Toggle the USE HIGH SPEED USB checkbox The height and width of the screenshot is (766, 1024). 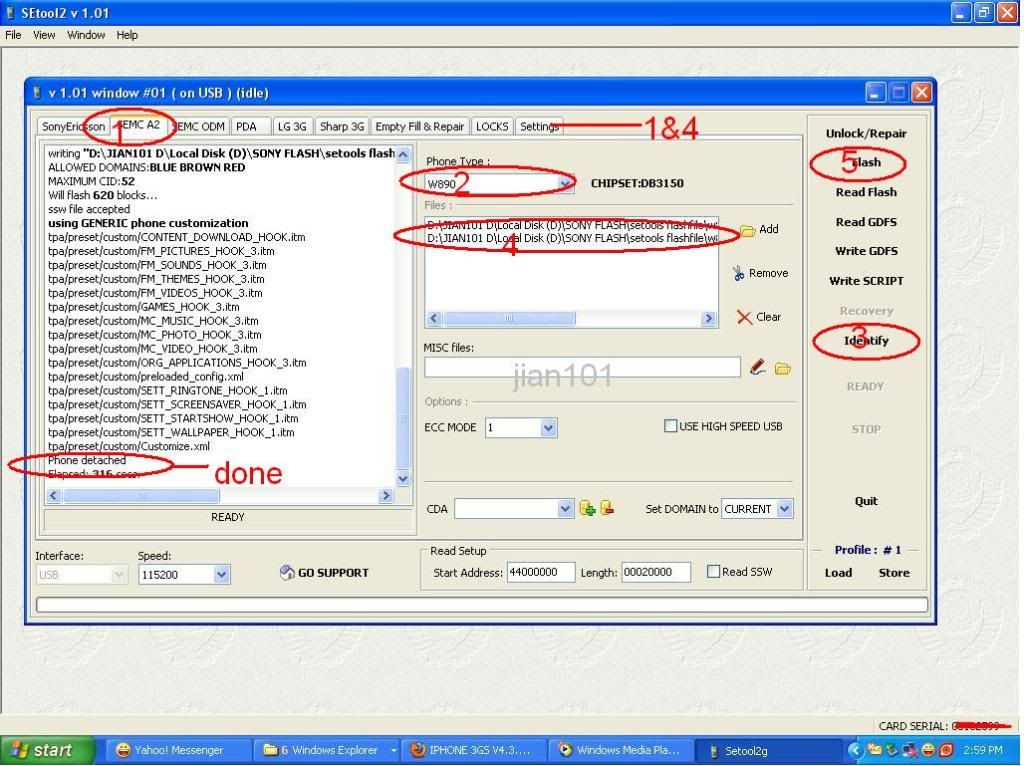coord(670,426)
